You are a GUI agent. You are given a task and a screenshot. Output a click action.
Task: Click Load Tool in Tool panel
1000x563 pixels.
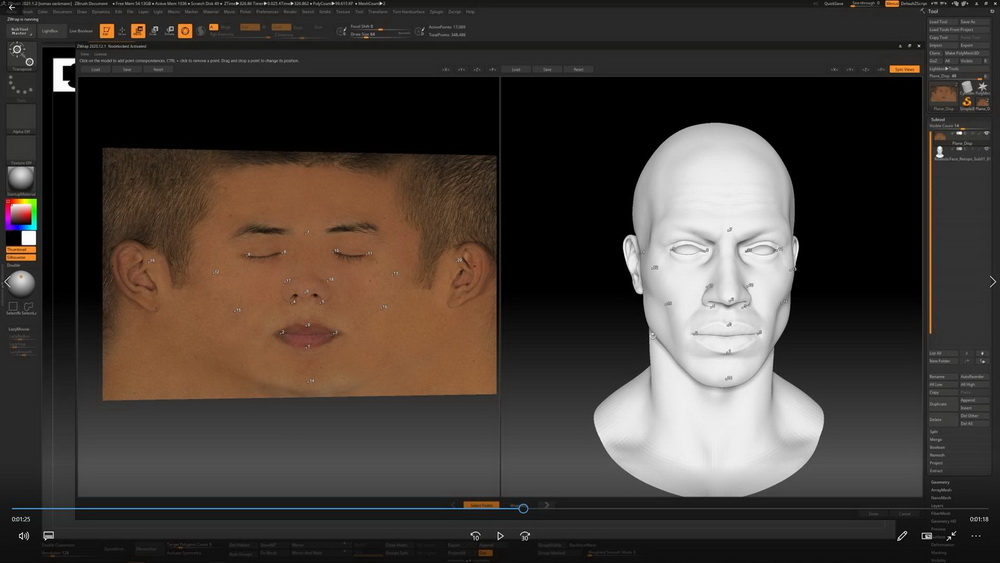pos(943,22)
